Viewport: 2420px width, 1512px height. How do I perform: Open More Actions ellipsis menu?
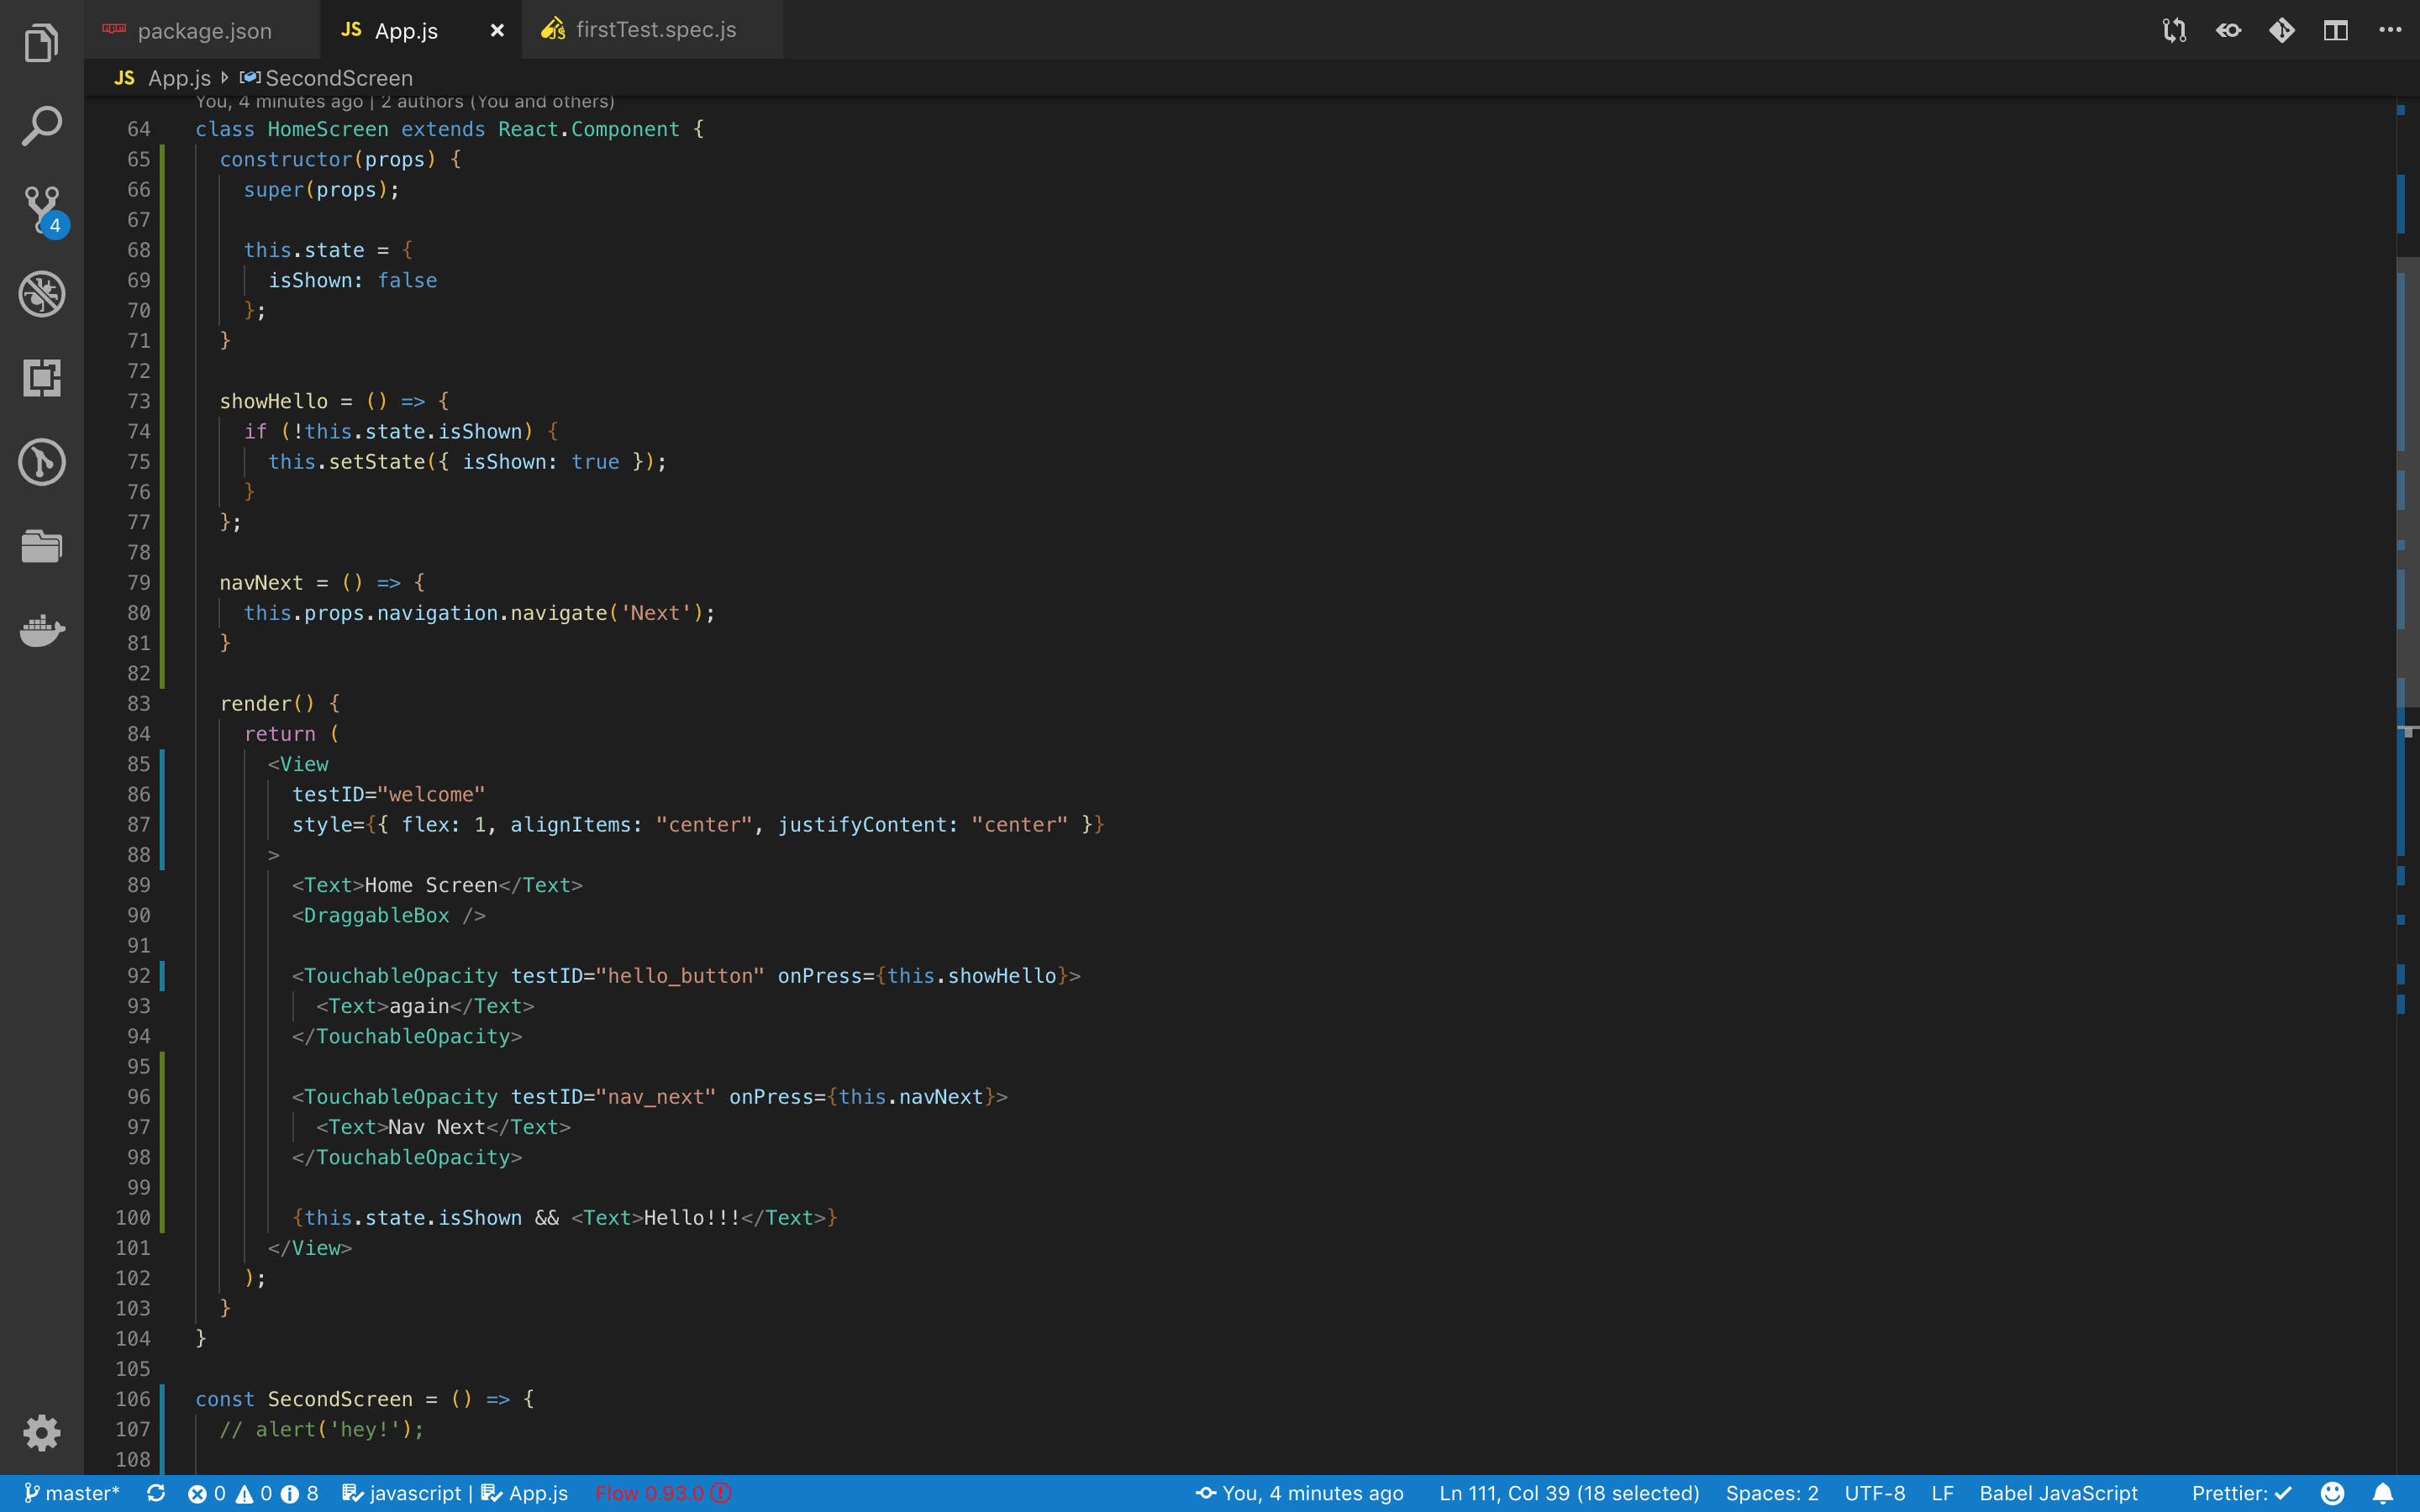[x=2390, y=30]
